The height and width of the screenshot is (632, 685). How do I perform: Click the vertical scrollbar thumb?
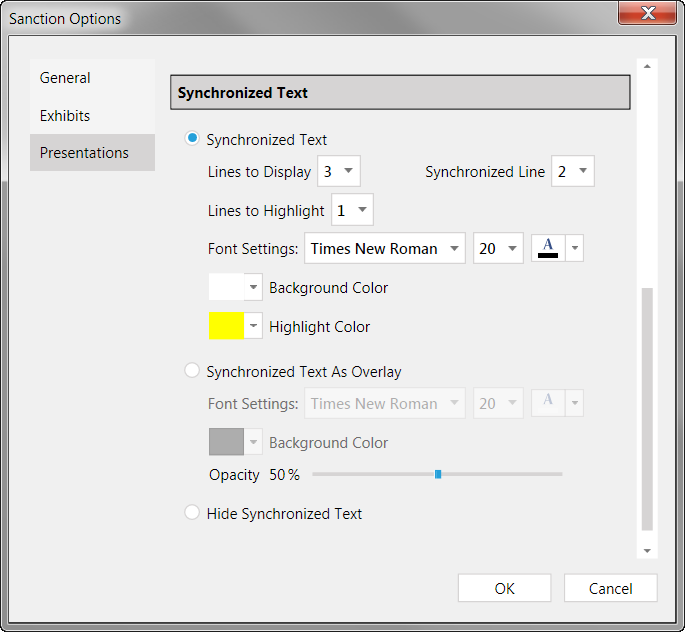pos(647,409)
